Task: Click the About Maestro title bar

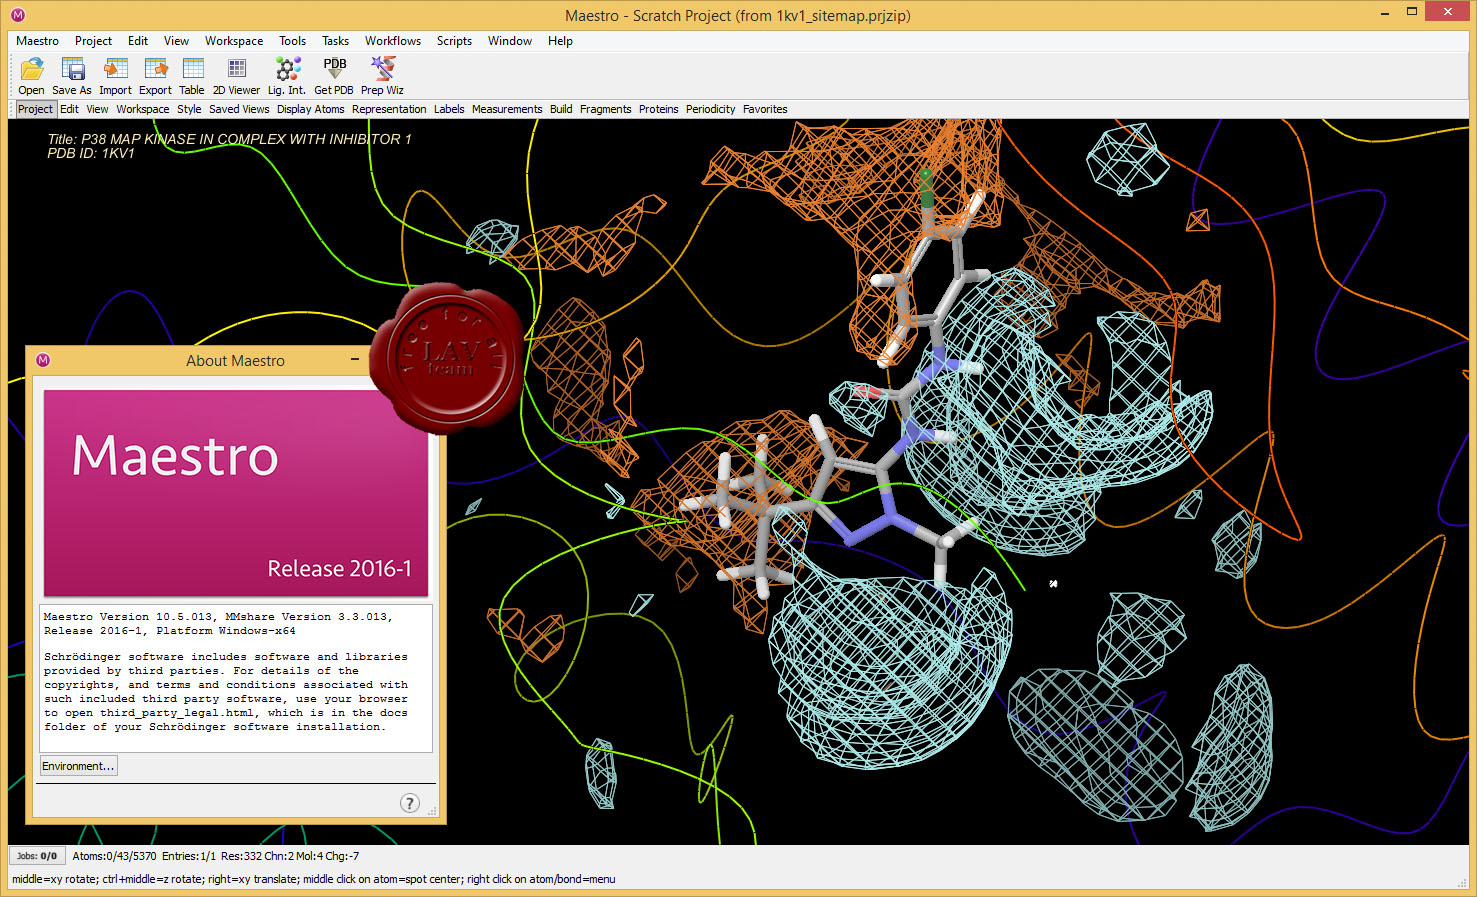Action: pyautogui.click(x=235, y=360)
